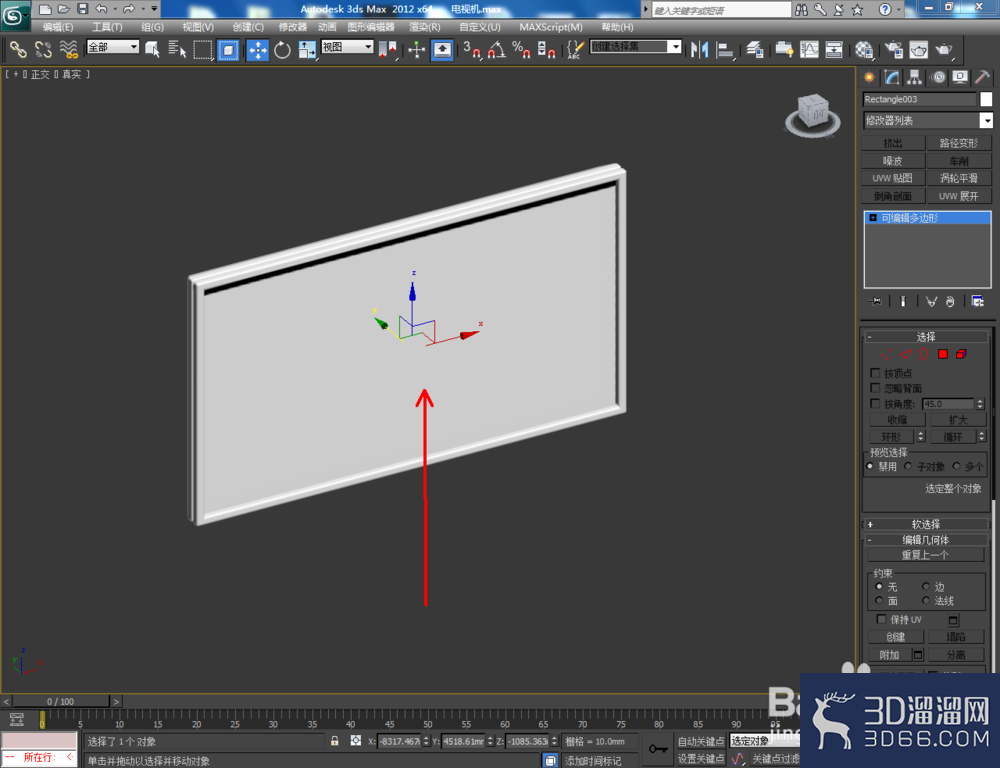Enable the 按顶点 checkbox
Screen dimensions: 1000x768
click(x=875, y=373)
